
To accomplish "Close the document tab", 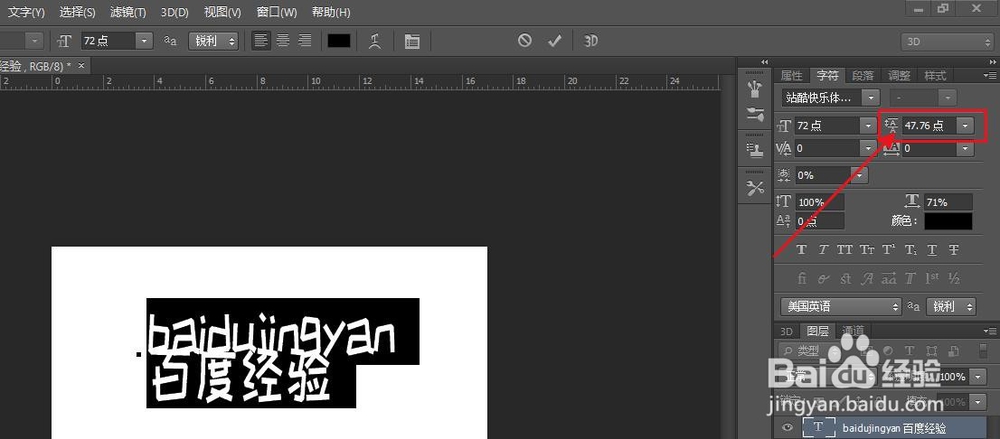I will click(x=81, y=66).
